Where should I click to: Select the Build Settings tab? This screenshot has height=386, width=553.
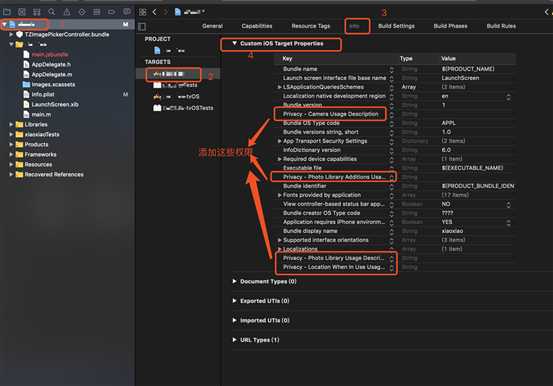pos(396,26)
